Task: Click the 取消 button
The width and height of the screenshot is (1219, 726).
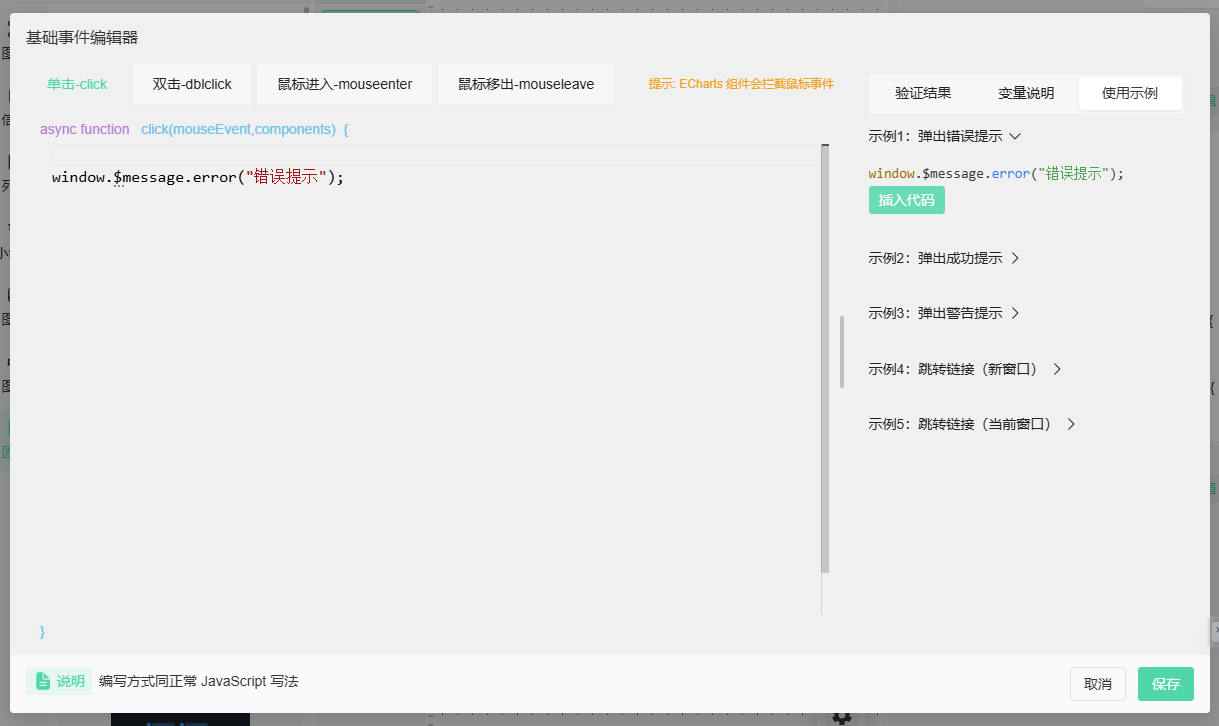Action: 1098,684
